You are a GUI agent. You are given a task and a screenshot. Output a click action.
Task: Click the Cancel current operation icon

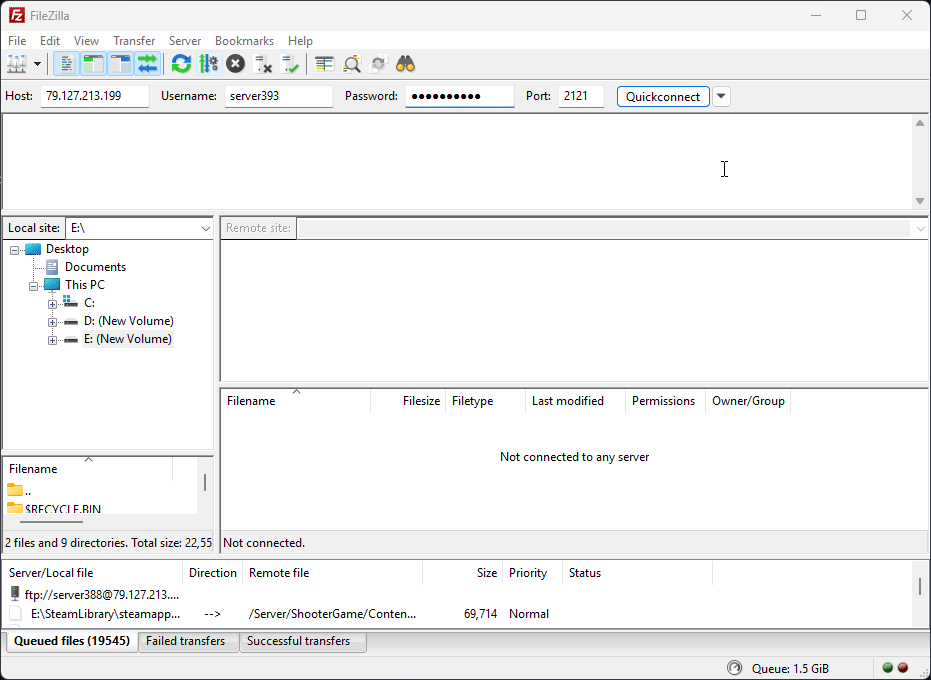tap(236, 64)
